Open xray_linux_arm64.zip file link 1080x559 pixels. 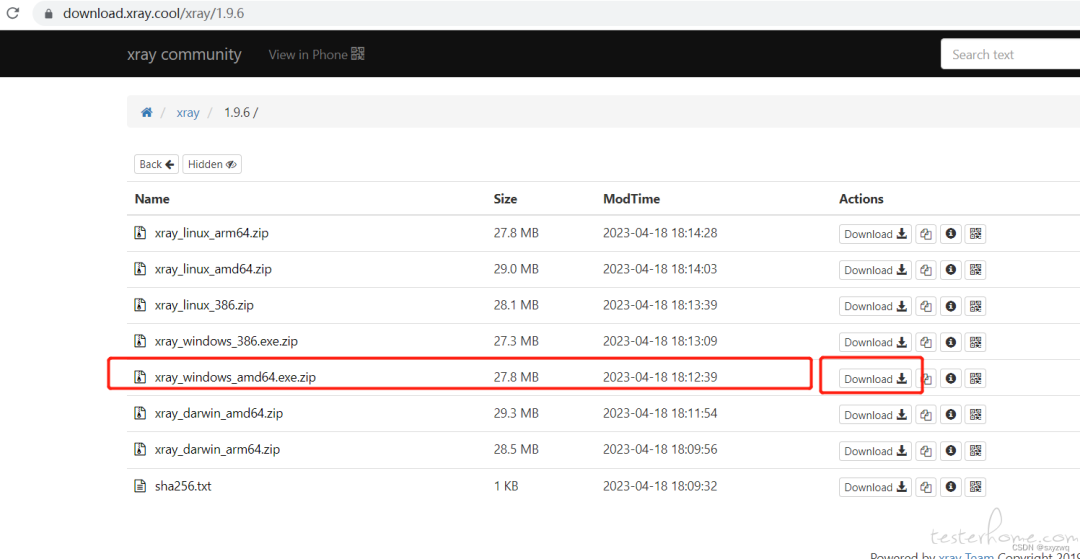pos(211,233)
